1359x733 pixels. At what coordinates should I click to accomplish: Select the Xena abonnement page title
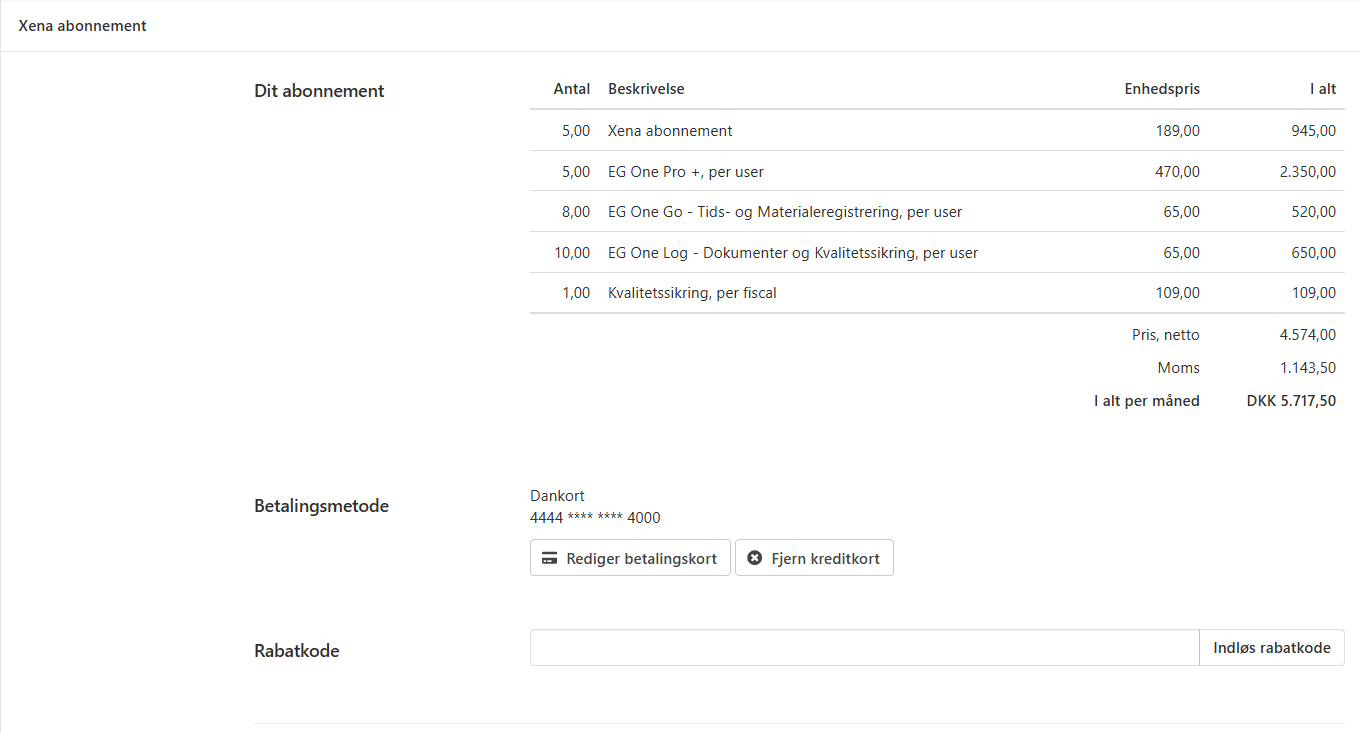click(82, 26)
